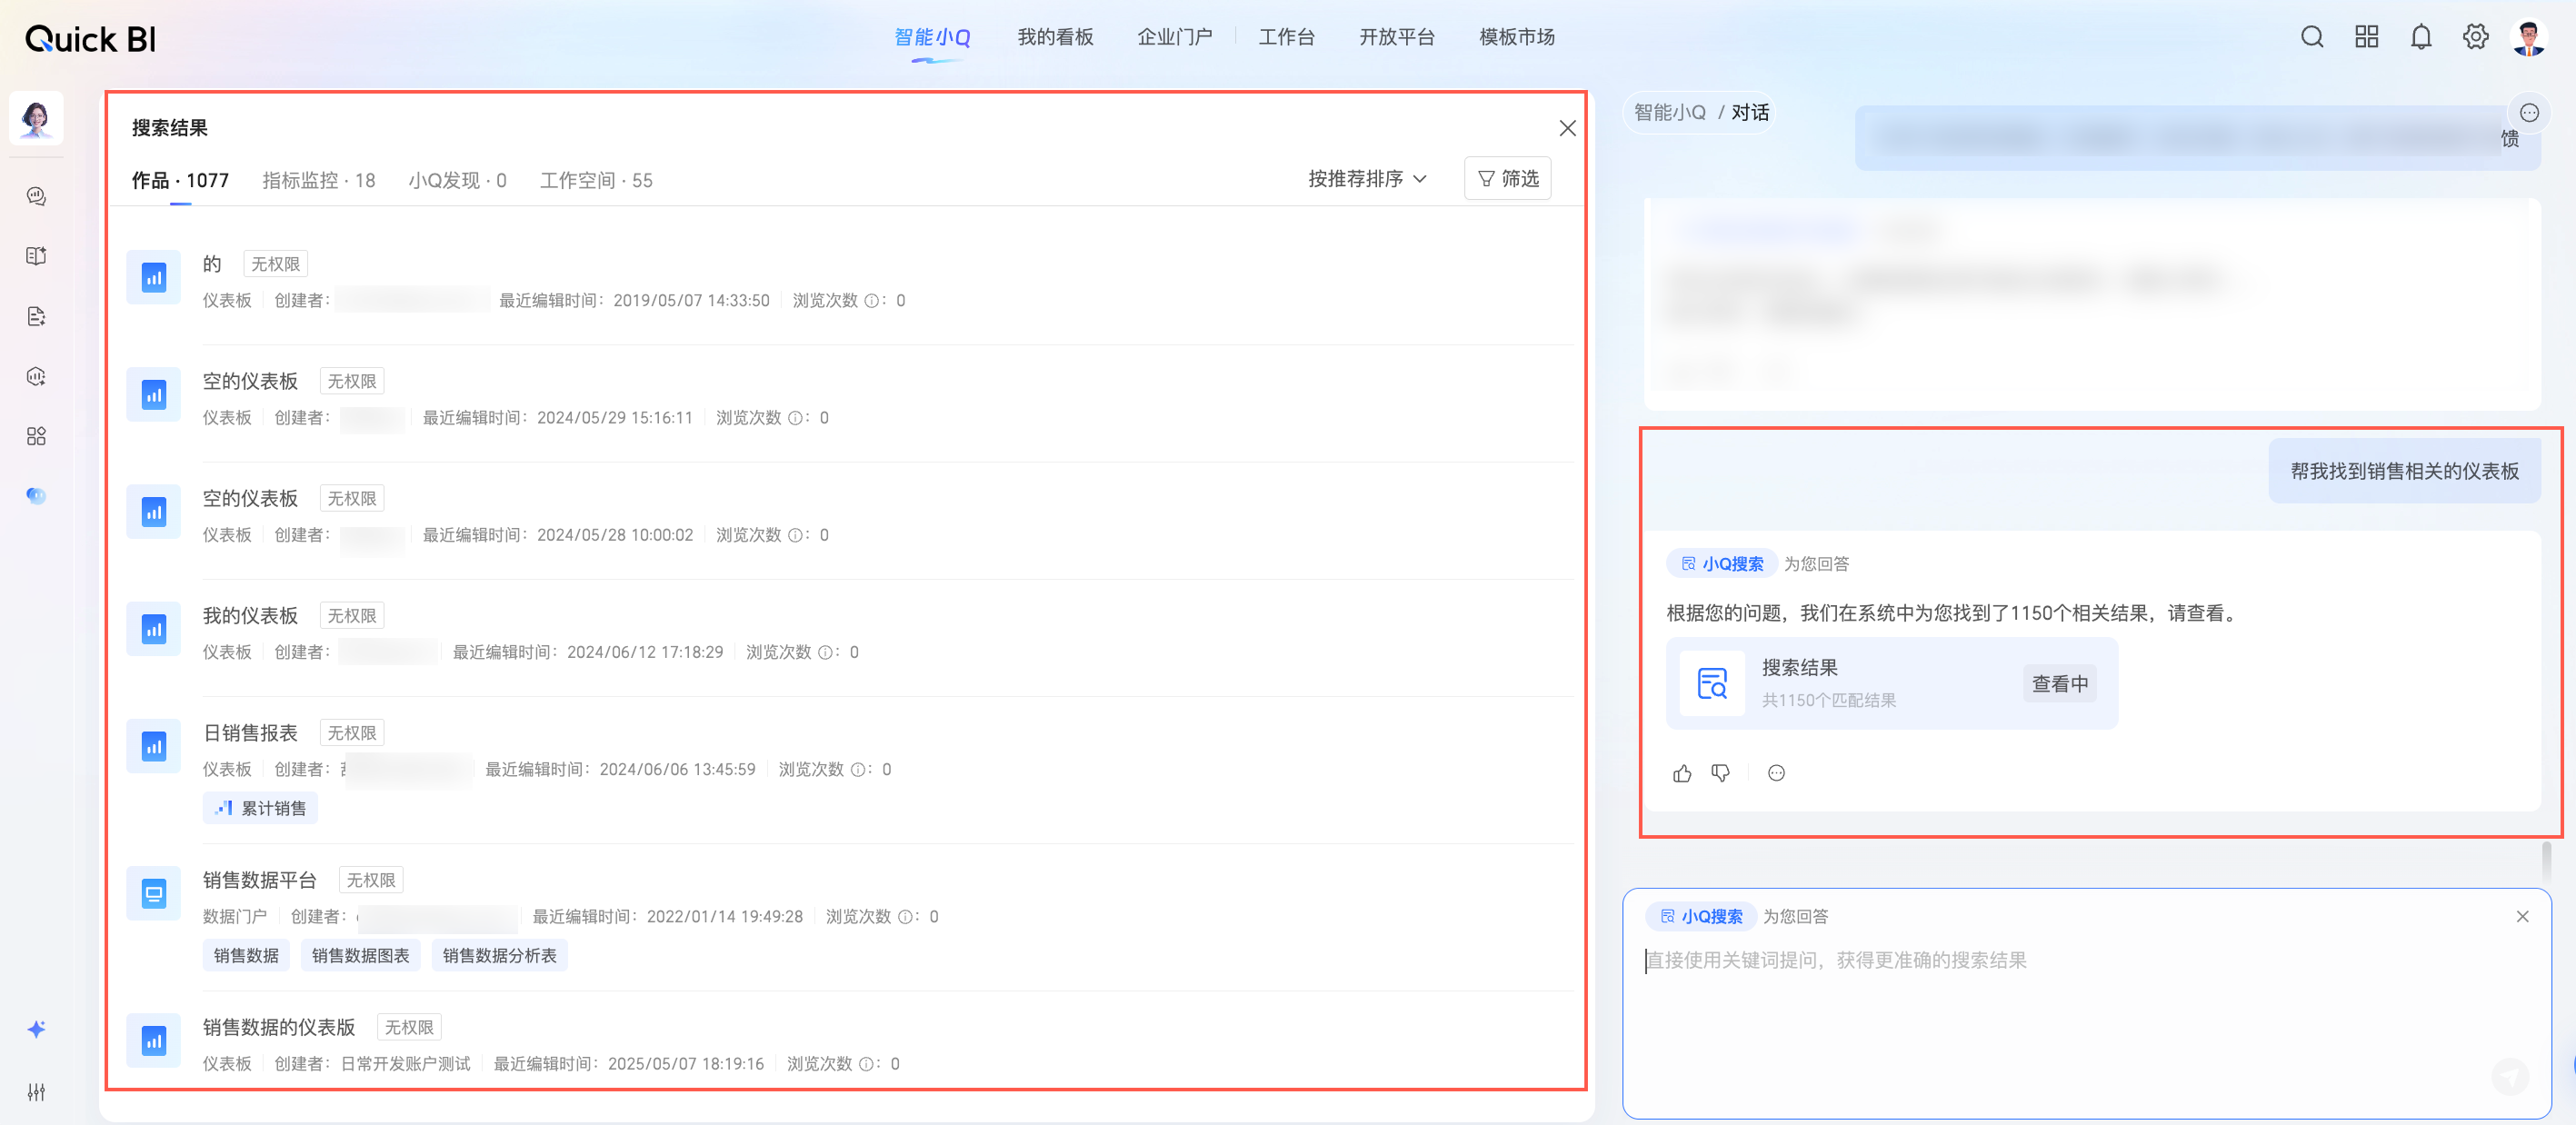Click the 小Q搜索 label in answer header
2576x1125 pixels.
[x=1722, y=564]
